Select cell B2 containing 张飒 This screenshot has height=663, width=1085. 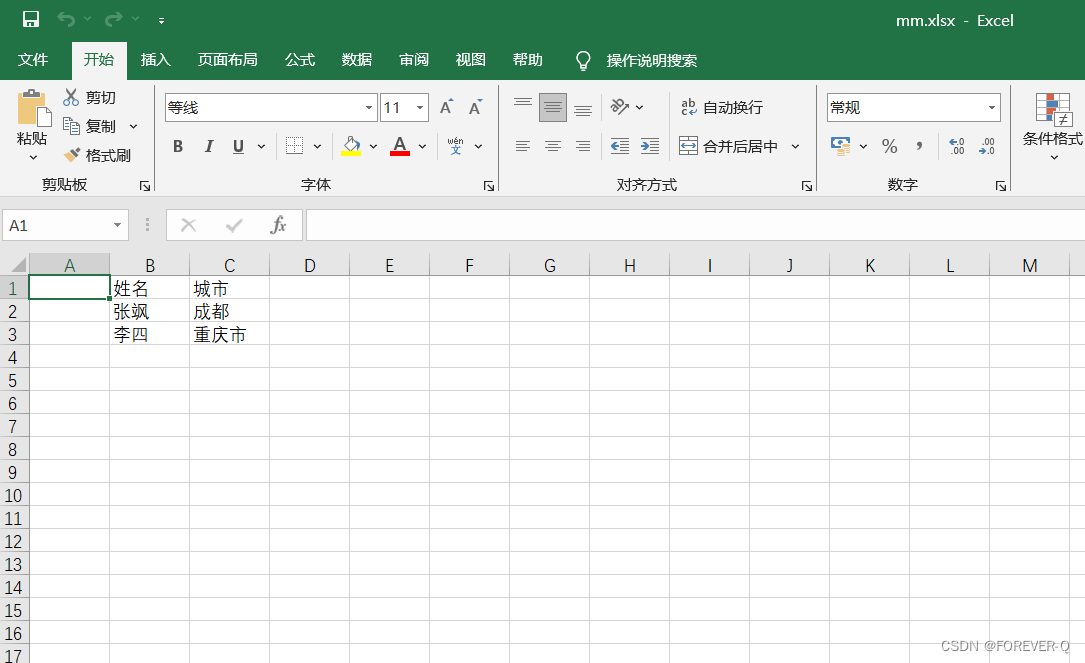point(150,311)
